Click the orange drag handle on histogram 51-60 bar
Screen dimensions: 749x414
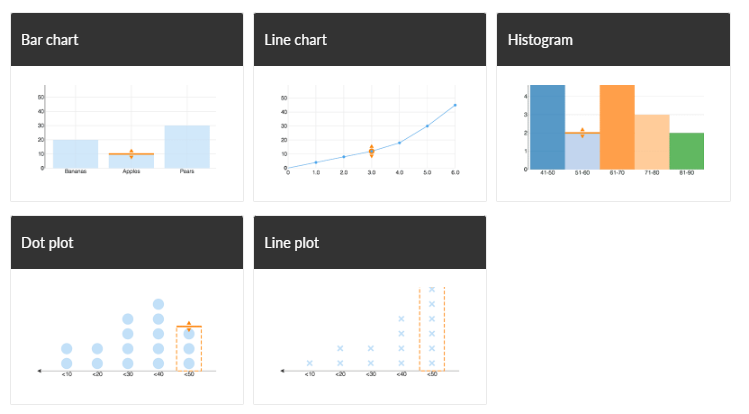pyautogui.click(x=582, y=133)
